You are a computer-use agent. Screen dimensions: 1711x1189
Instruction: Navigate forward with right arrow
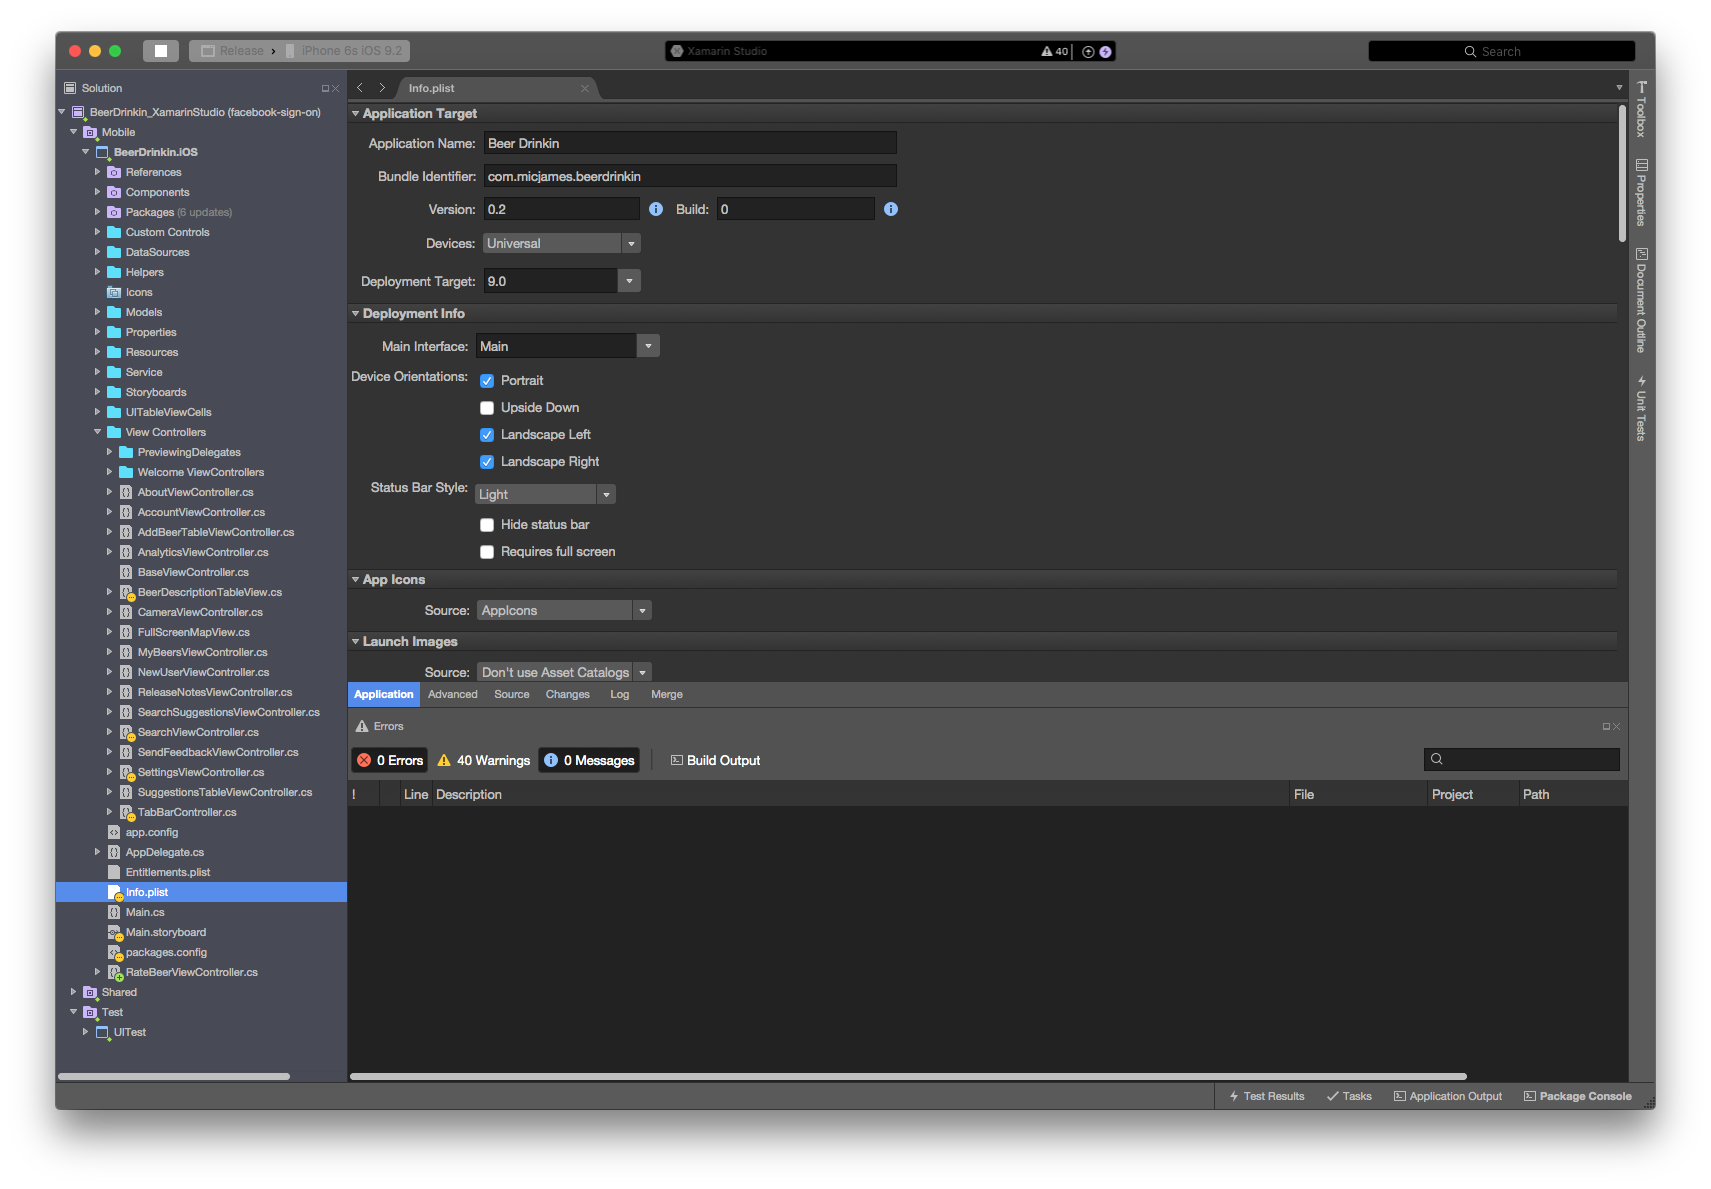tap(381, 88)
